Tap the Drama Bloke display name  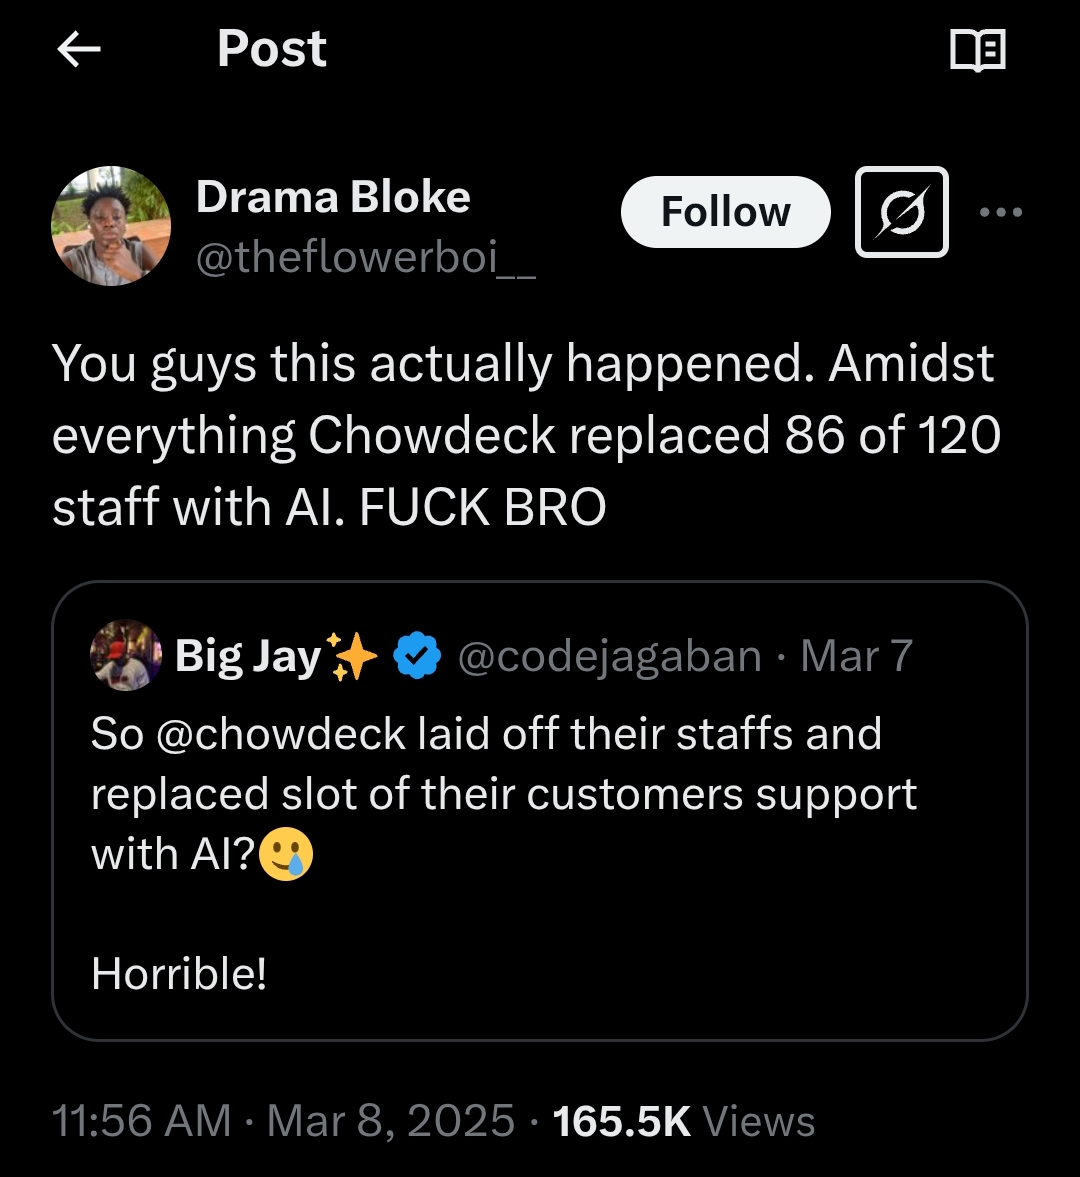[333, 197]
